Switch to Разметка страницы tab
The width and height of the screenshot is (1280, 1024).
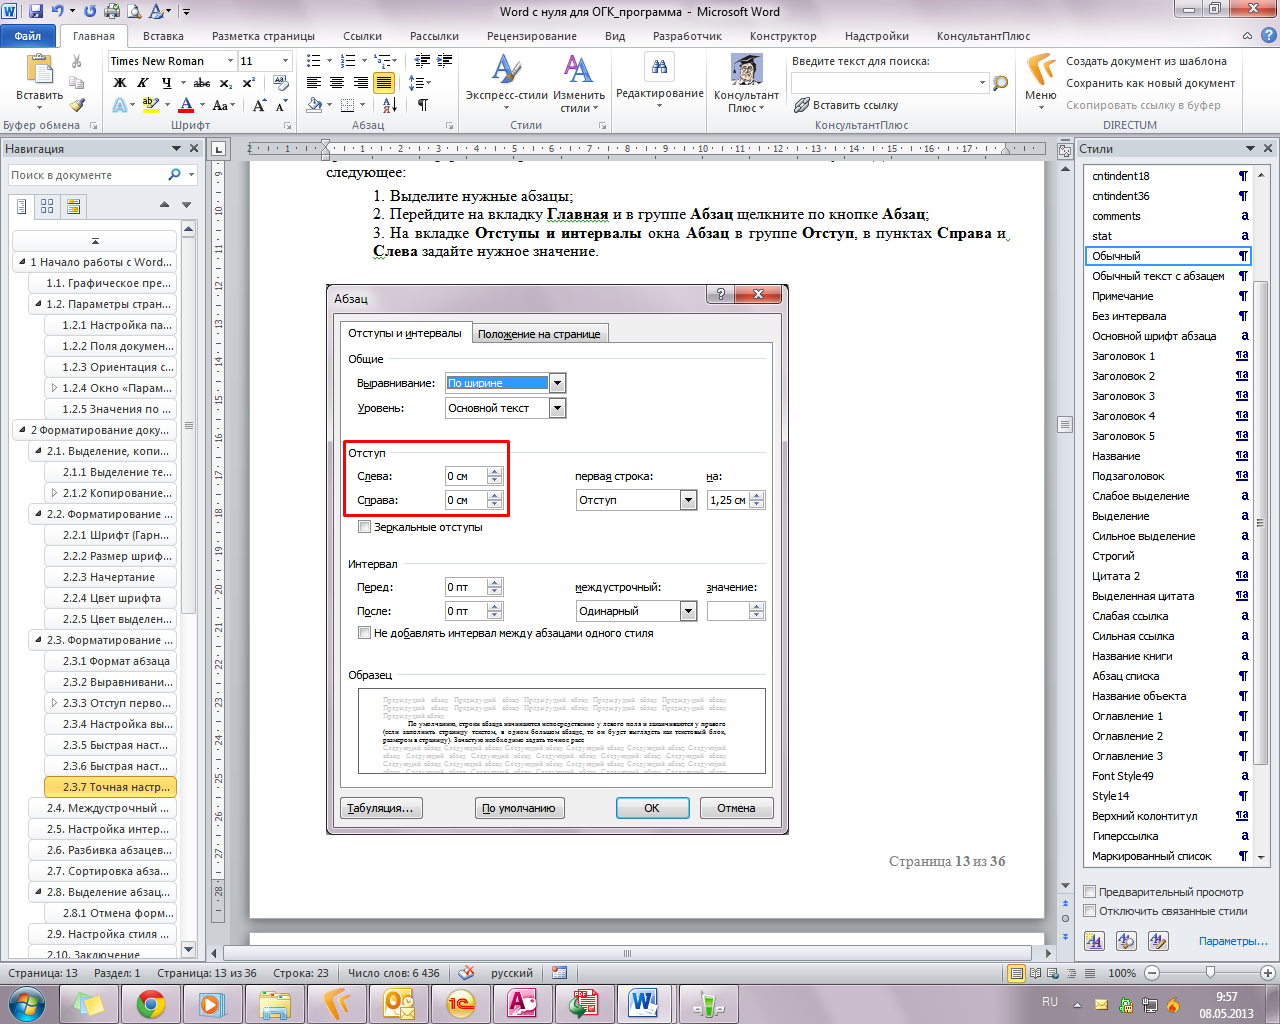click(x=263, y=36)
